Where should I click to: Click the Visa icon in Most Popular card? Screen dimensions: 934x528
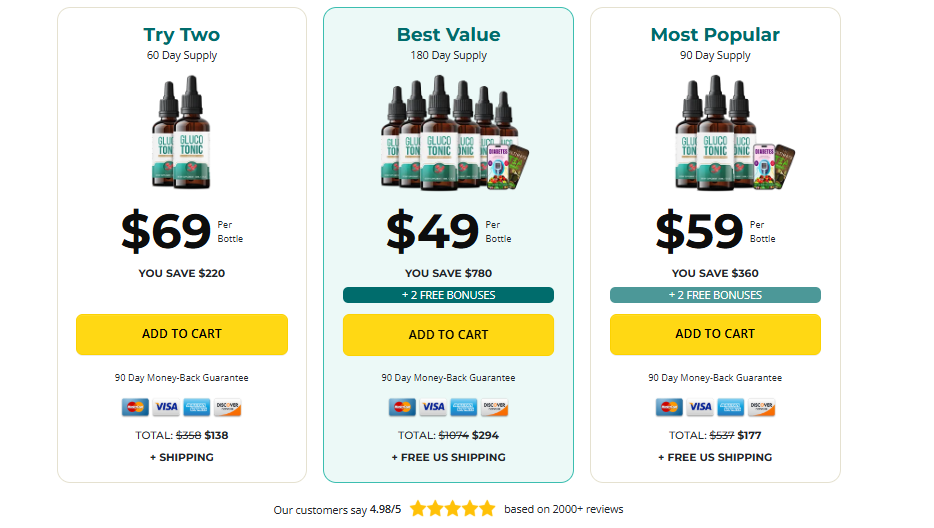[700, 407]
